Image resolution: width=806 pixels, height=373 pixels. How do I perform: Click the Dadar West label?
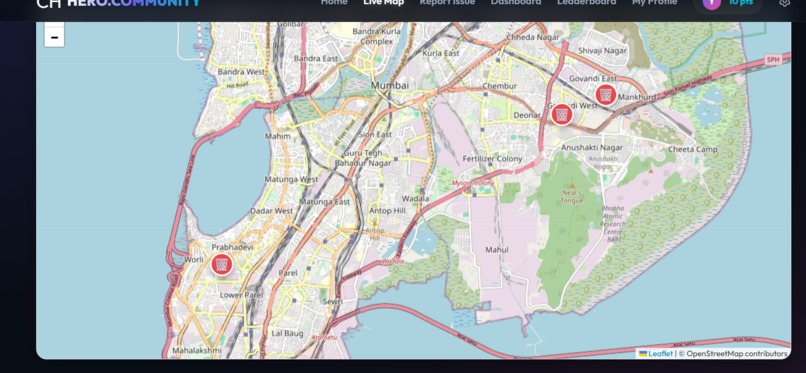(x=271, y=211)
